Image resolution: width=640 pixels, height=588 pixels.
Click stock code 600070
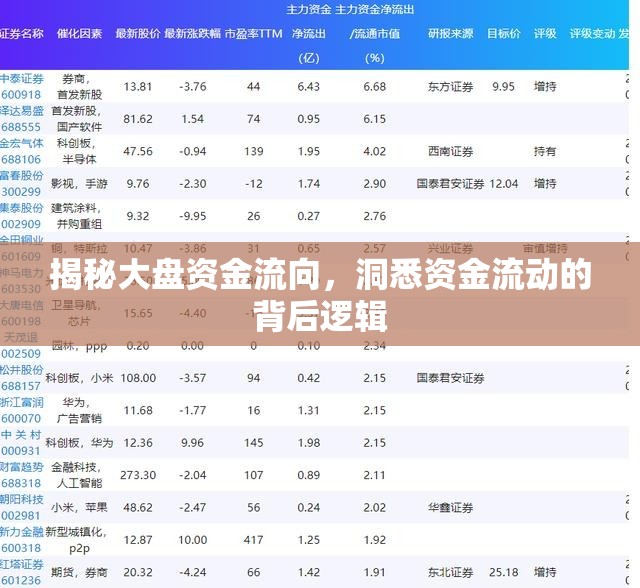click(21, 419)
